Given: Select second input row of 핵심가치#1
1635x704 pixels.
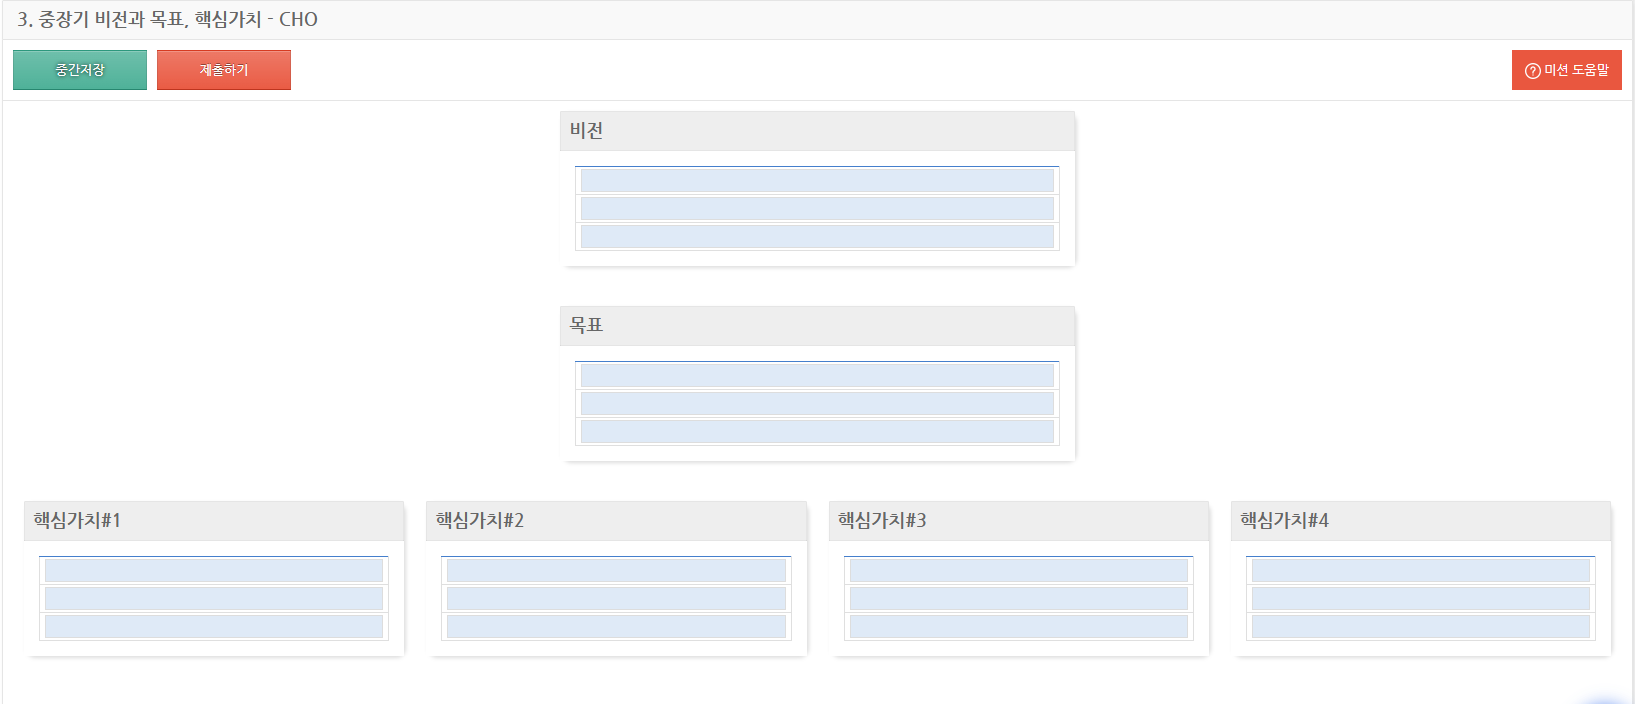Looking at the screenshot, I should 214,598.
